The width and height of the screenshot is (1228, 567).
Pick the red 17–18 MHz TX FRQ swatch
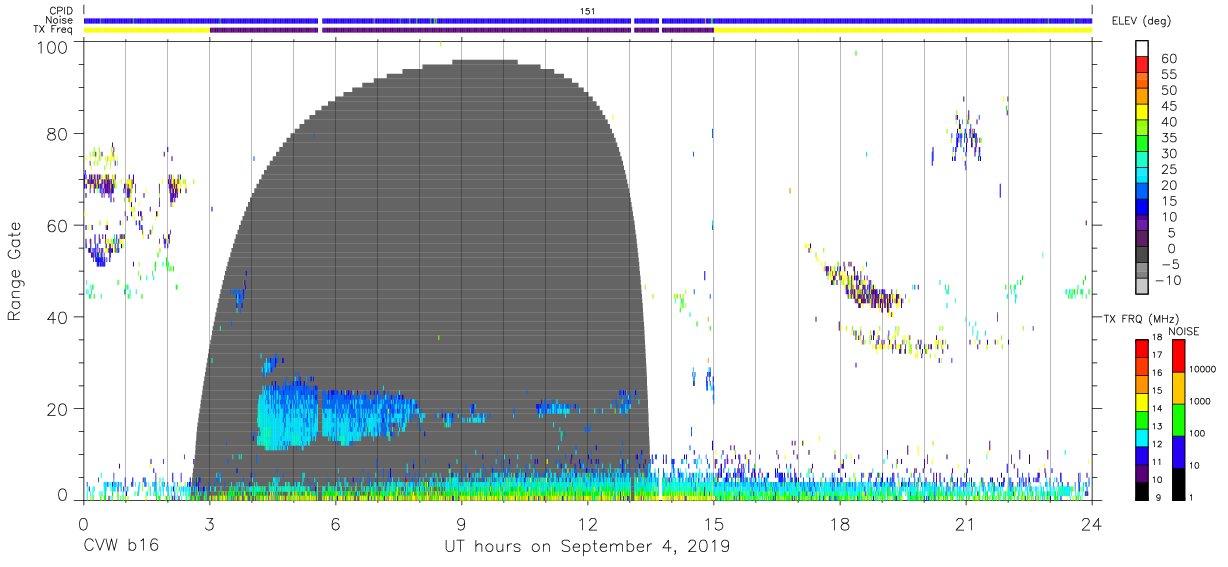click(1142, 347)
